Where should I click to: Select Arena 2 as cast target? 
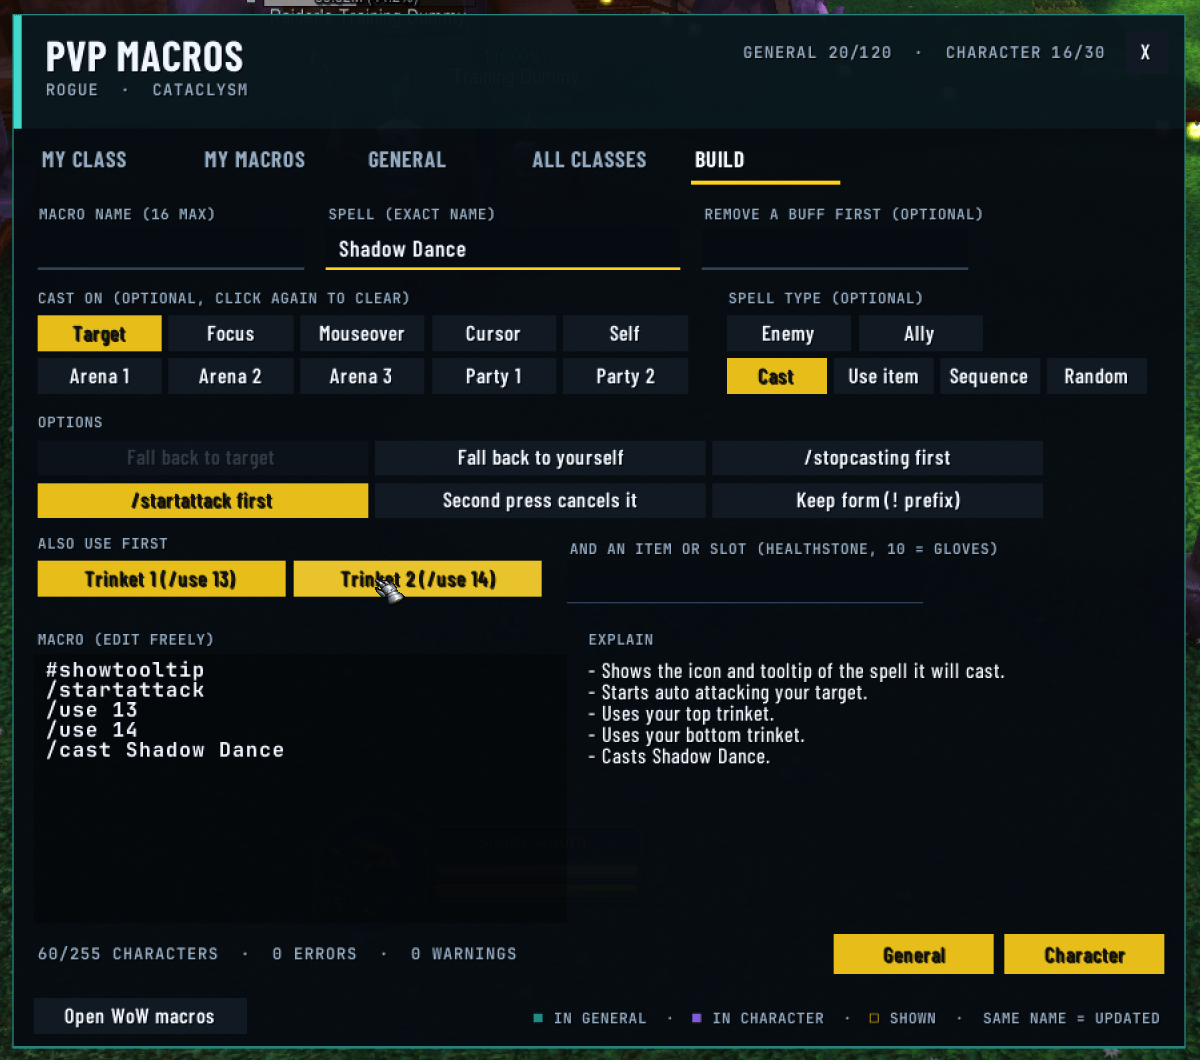click(x=230, y=377)
